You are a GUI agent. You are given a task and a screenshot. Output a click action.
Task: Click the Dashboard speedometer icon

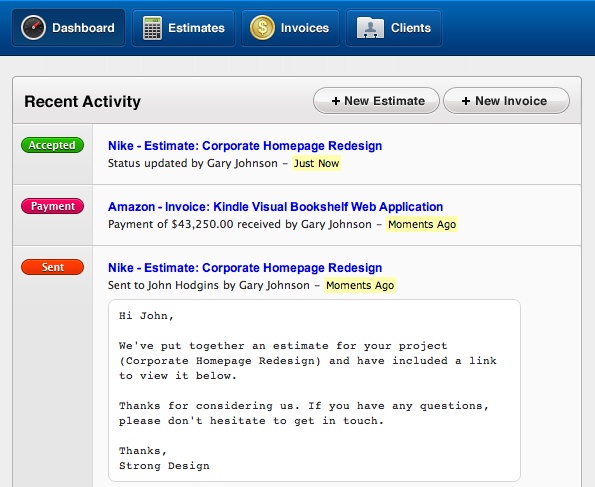coord(33,28)
